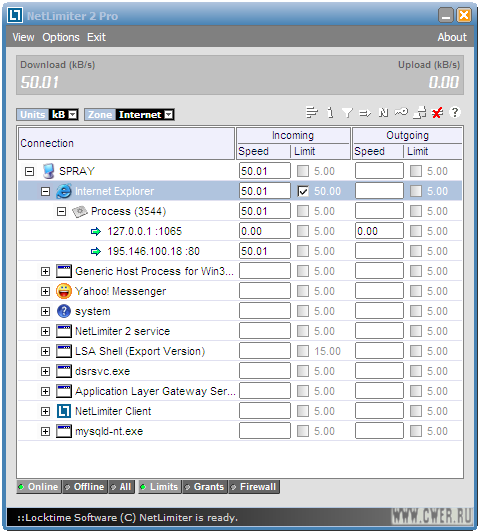
Task: Click the NetLimiter 2 service window icon
Action: tap(64, 331)
